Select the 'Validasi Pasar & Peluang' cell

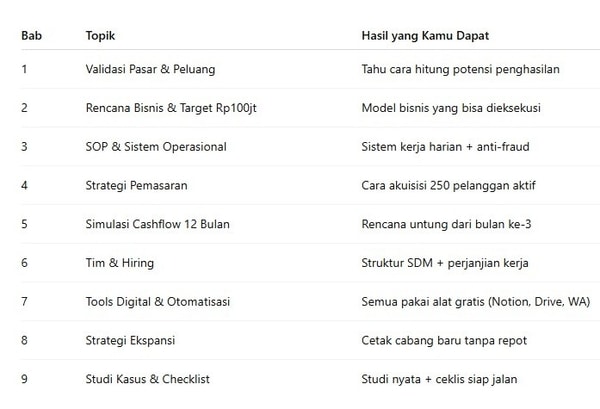[150, 70]
